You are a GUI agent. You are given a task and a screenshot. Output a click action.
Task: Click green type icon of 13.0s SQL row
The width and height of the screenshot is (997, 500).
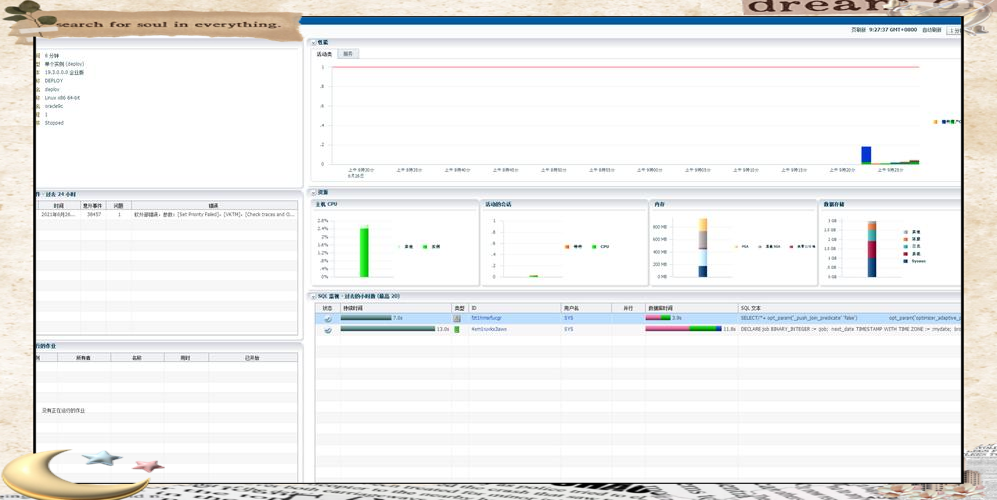tap(457, 330)
